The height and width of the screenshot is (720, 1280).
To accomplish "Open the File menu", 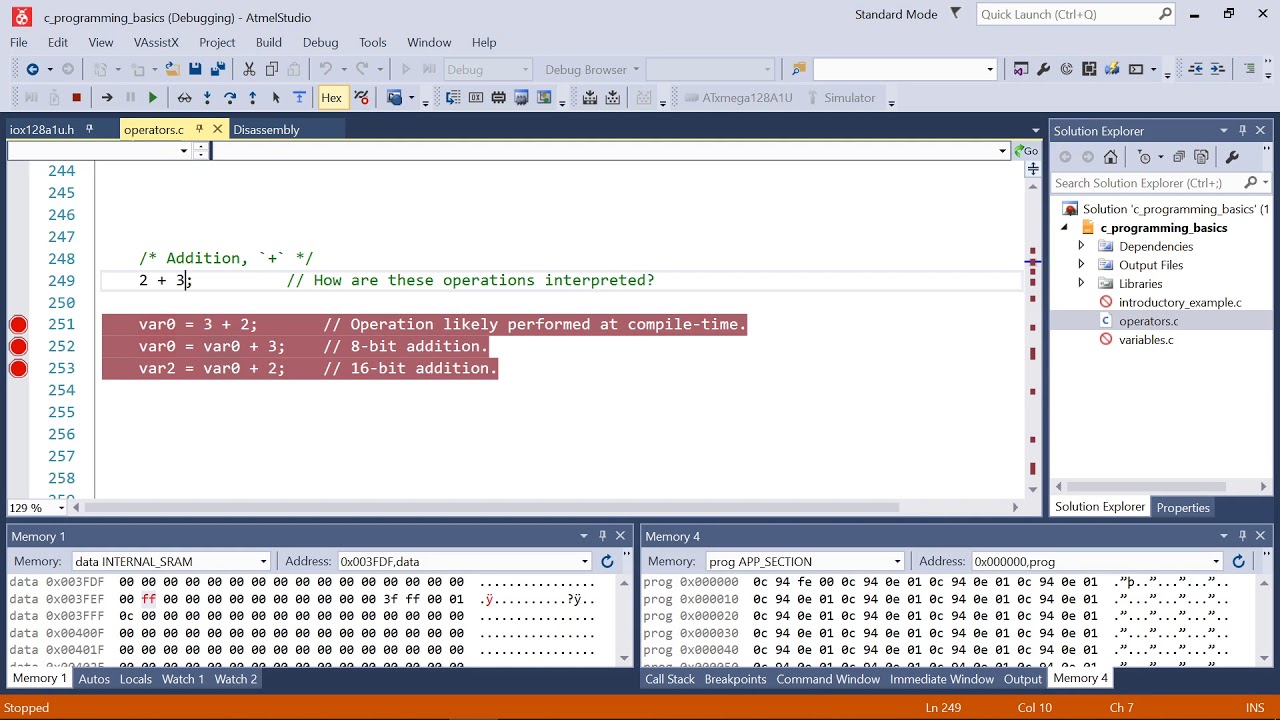I will click(19, 42).
